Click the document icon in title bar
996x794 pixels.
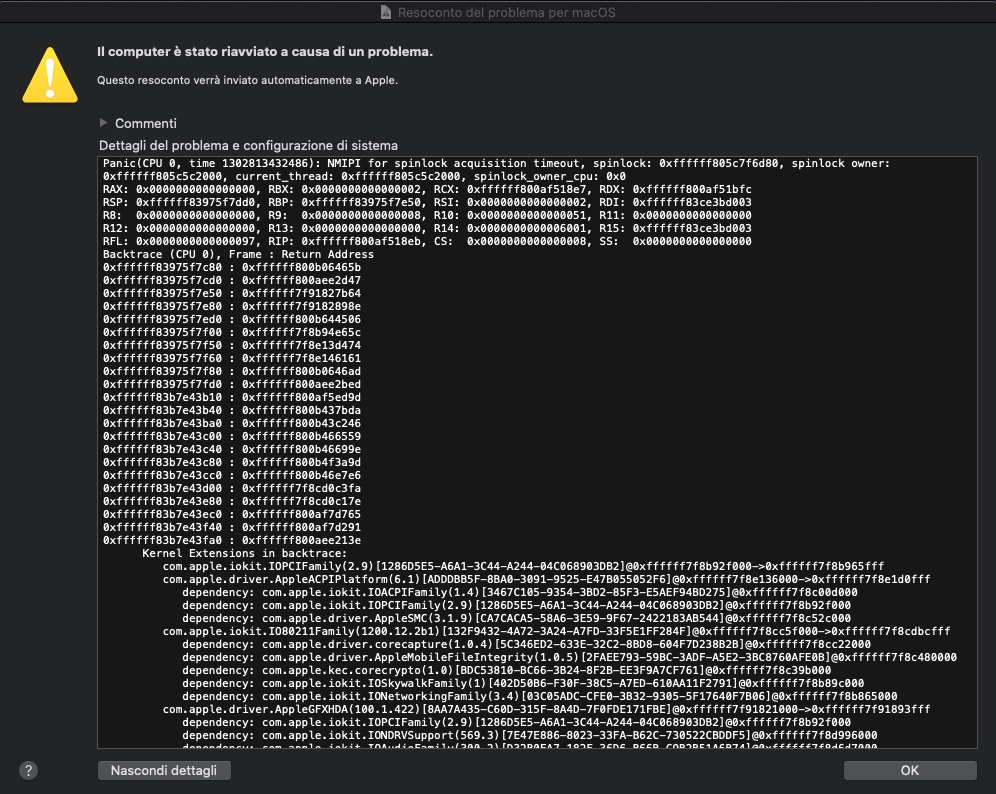pyautogui.click(x=385, y=12)
